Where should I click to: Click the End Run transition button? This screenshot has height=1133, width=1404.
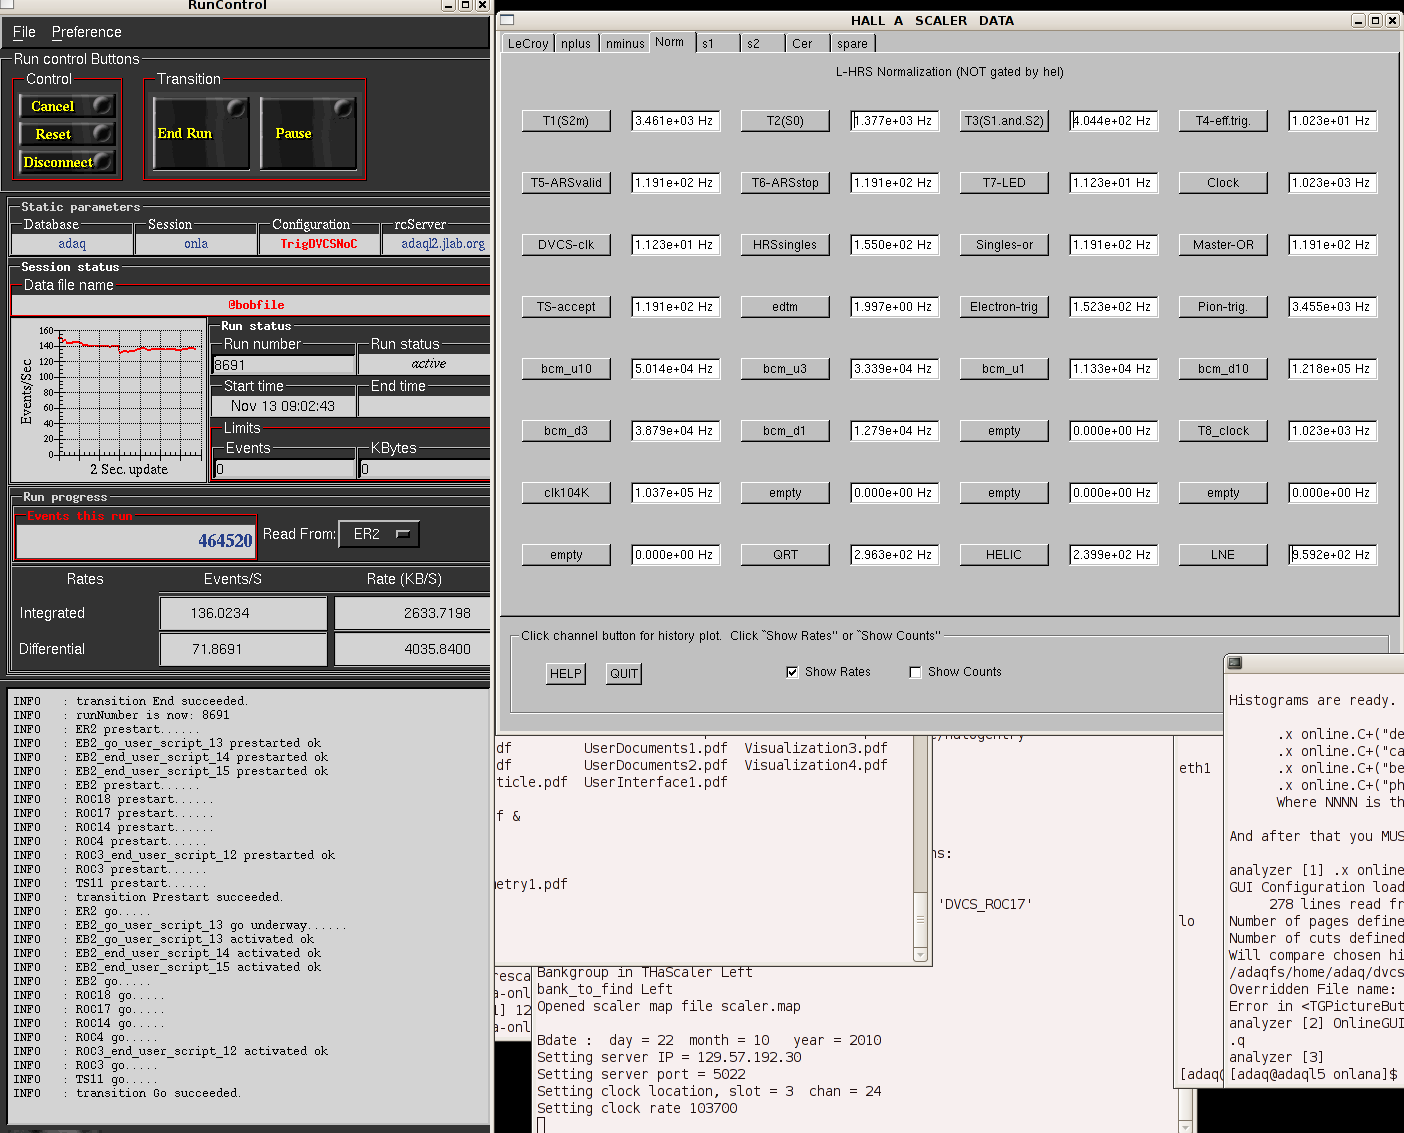click(x=201, y=133)
